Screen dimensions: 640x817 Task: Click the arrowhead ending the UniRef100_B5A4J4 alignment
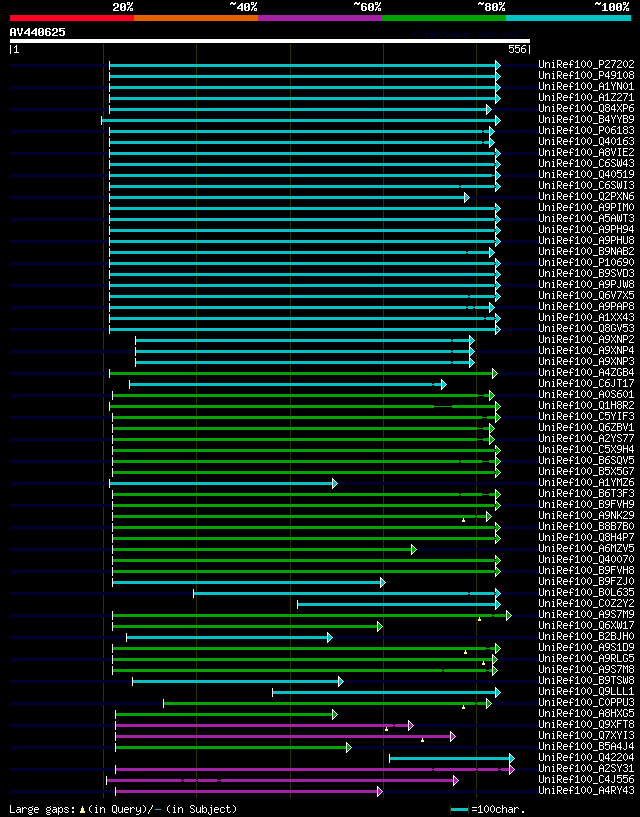[349, 748]
